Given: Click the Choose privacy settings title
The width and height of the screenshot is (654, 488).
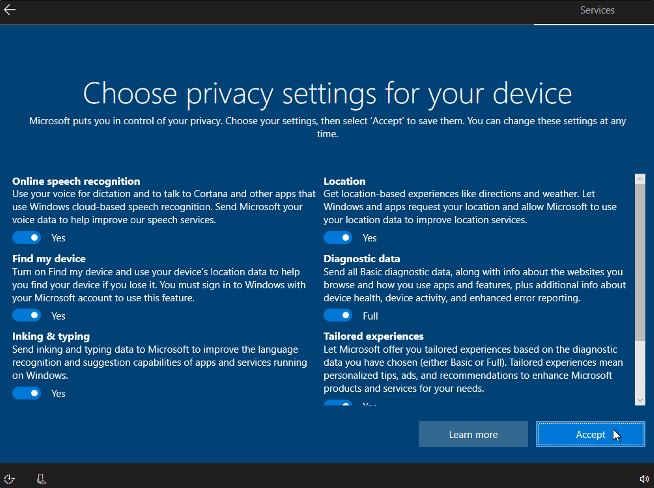Looking at the screenshot, I should (327, 94).
